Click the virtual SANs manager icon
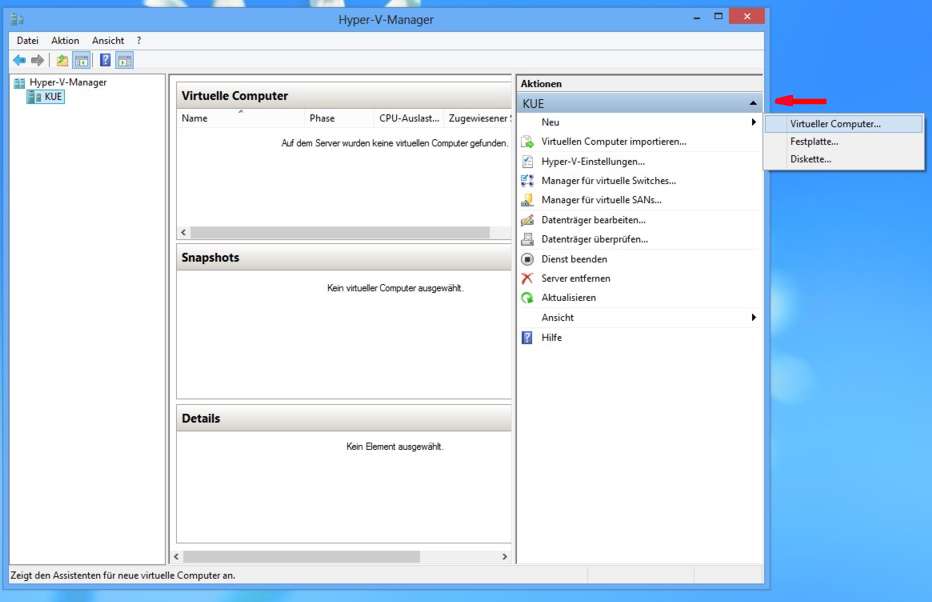Screen dimensions: 932x602 pos(527,200)
